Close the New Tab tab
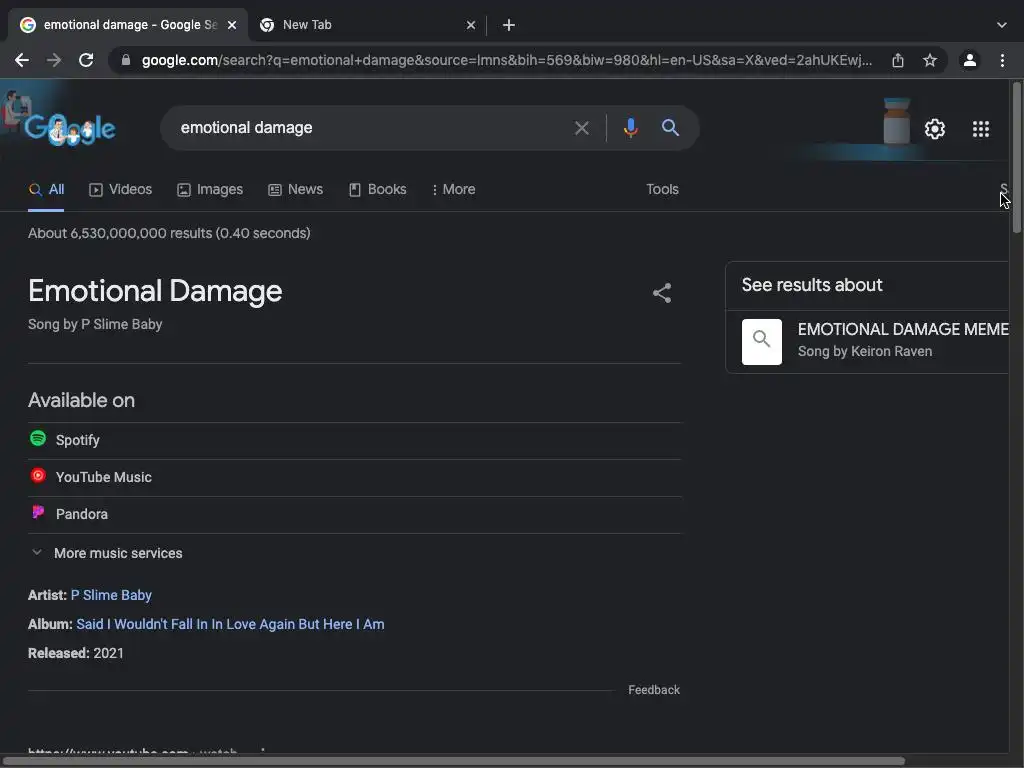The image size is (1024, 768). pyautogui.click(x=471, y=25)
